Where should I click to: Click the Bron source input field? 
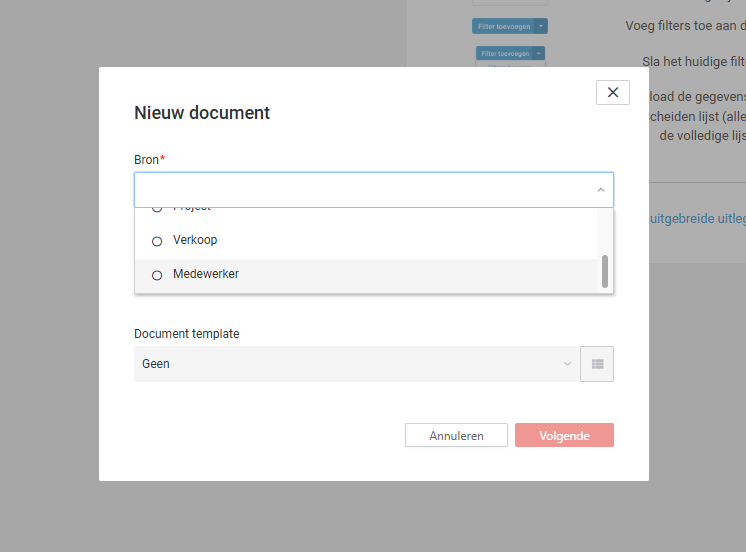click(x=360, y=190)
